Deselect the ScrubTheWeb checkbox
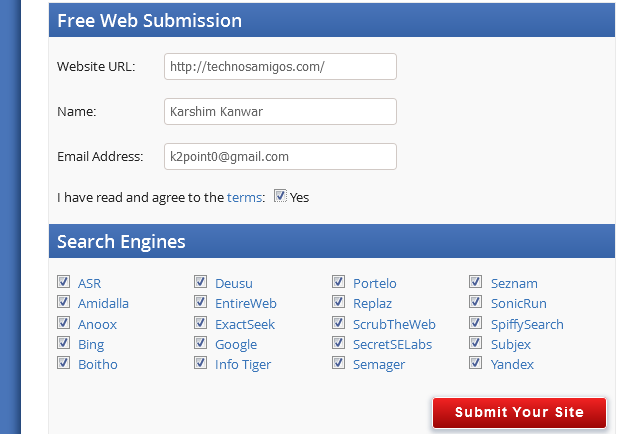Screen dimensions: 638x434 click(x=339, y=324)
